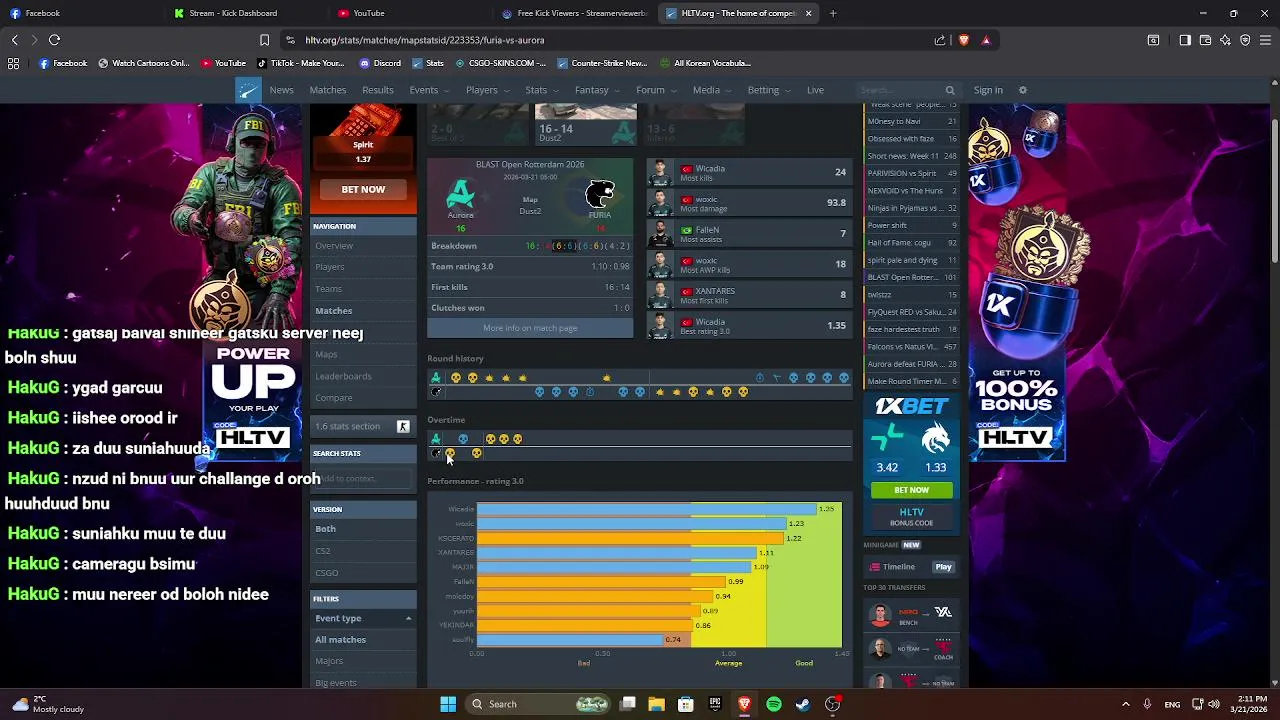Expand the Stats dropdown in the navbar

tap(543, 90)
